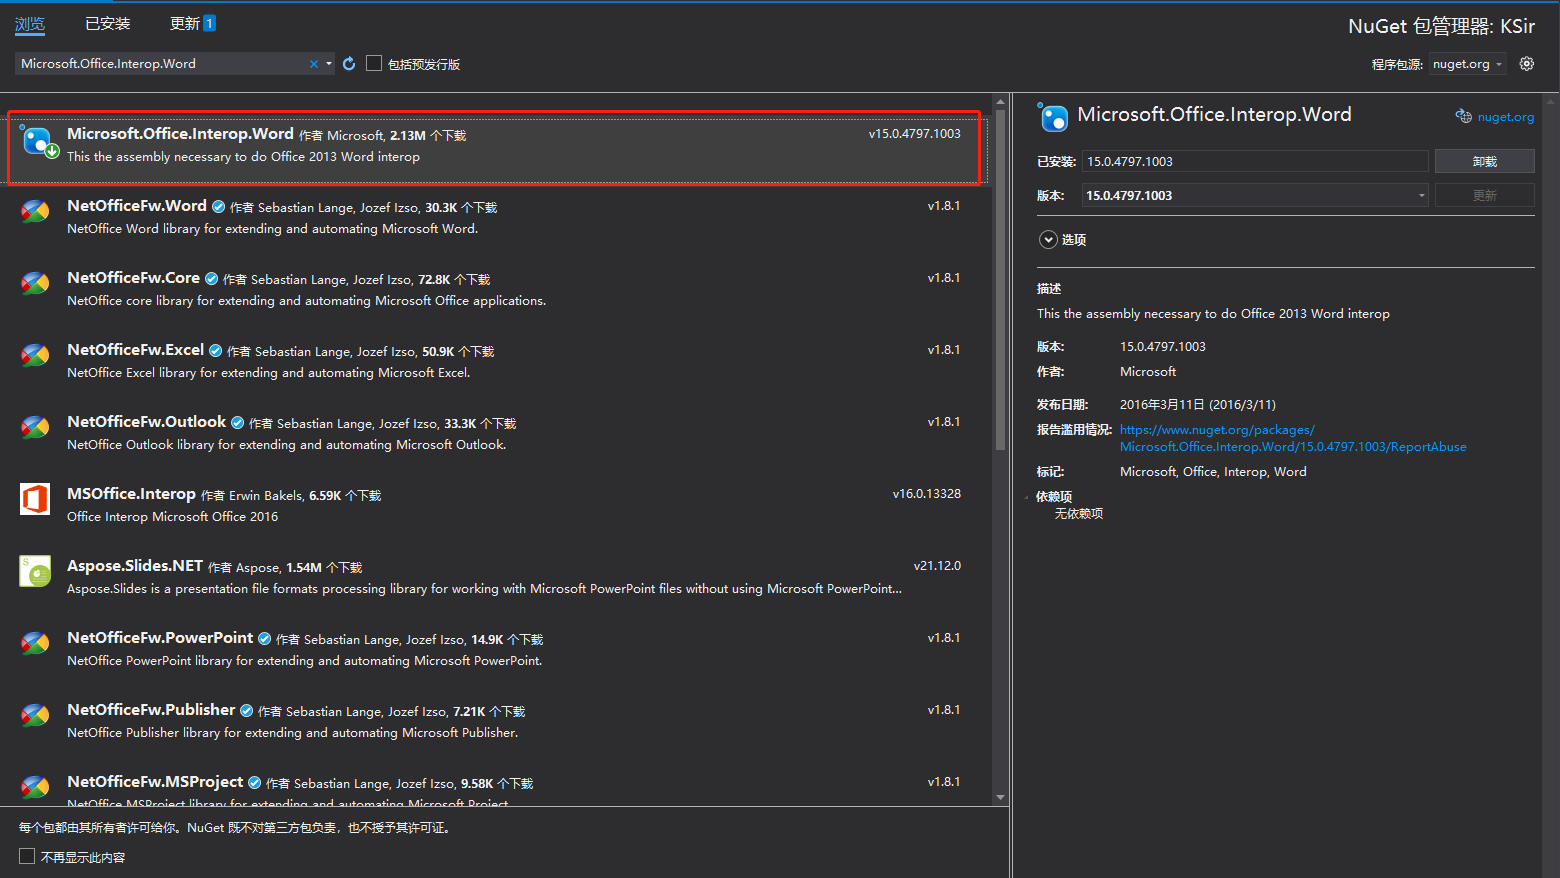Click the installed version field 15.0.4797.1003

(x=1255, y=161)
